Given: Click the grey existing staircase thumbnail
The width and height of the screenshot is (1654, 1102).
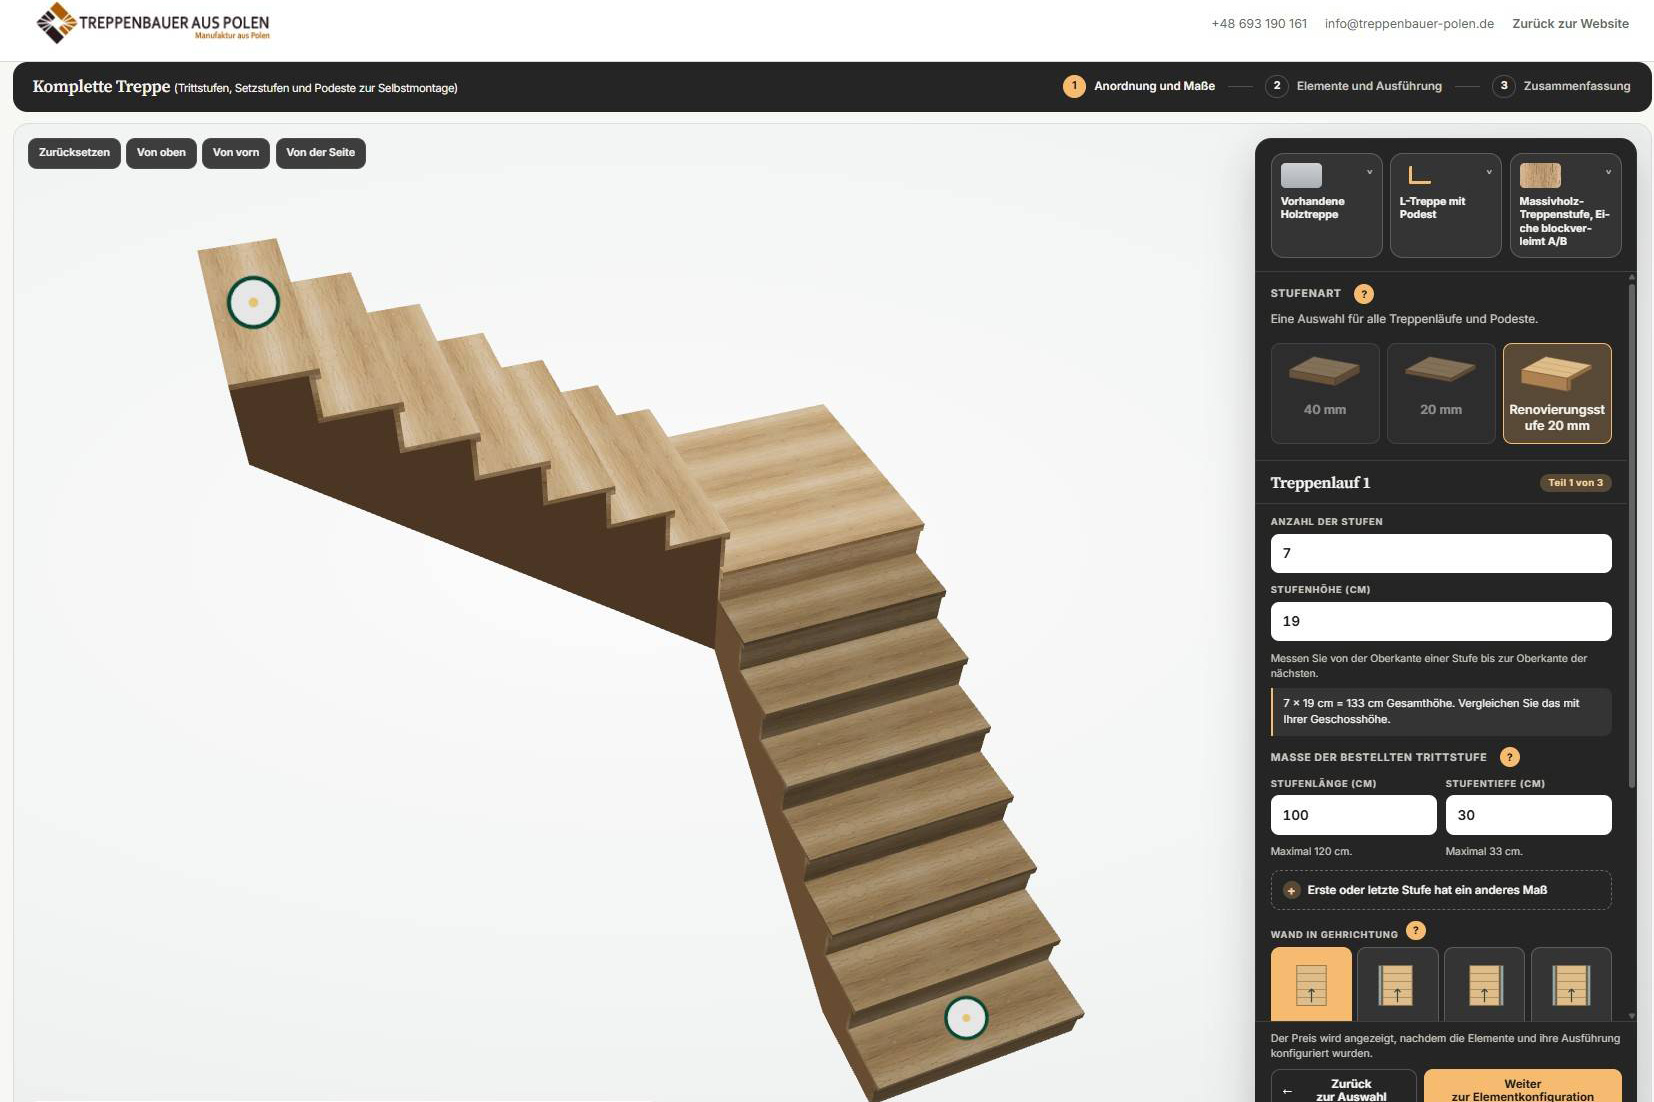Looking at the screenshot, I should tap(1301, 175).
